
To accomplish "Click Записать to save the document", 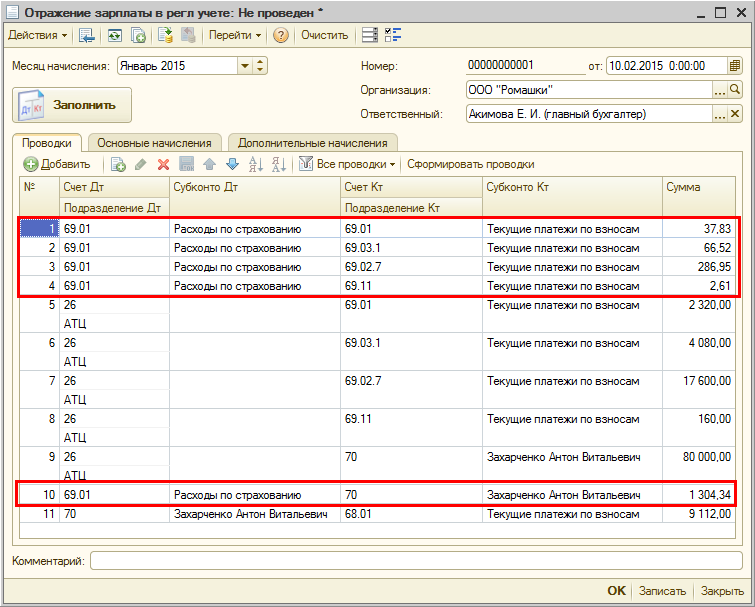I will click(662, 591).
